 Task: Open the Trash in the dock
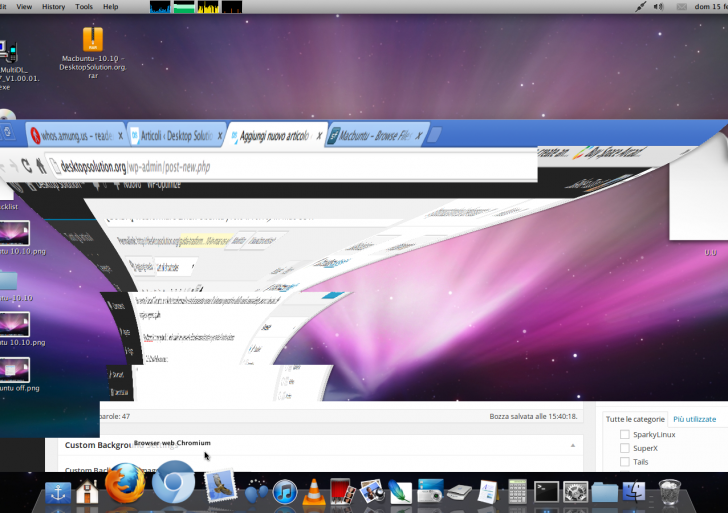click(669, 491)
